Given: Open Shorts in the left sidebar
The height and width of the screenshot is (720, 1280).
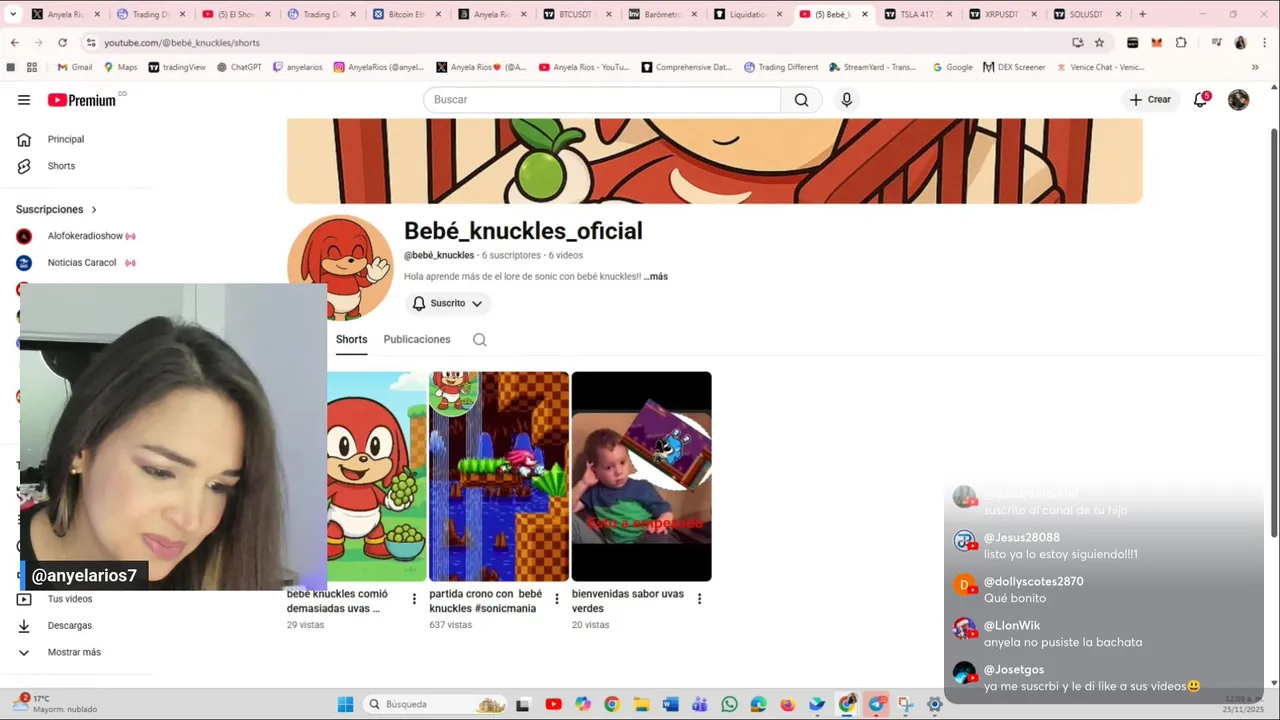Looking at the screenshot, I should tap(61, 166).
